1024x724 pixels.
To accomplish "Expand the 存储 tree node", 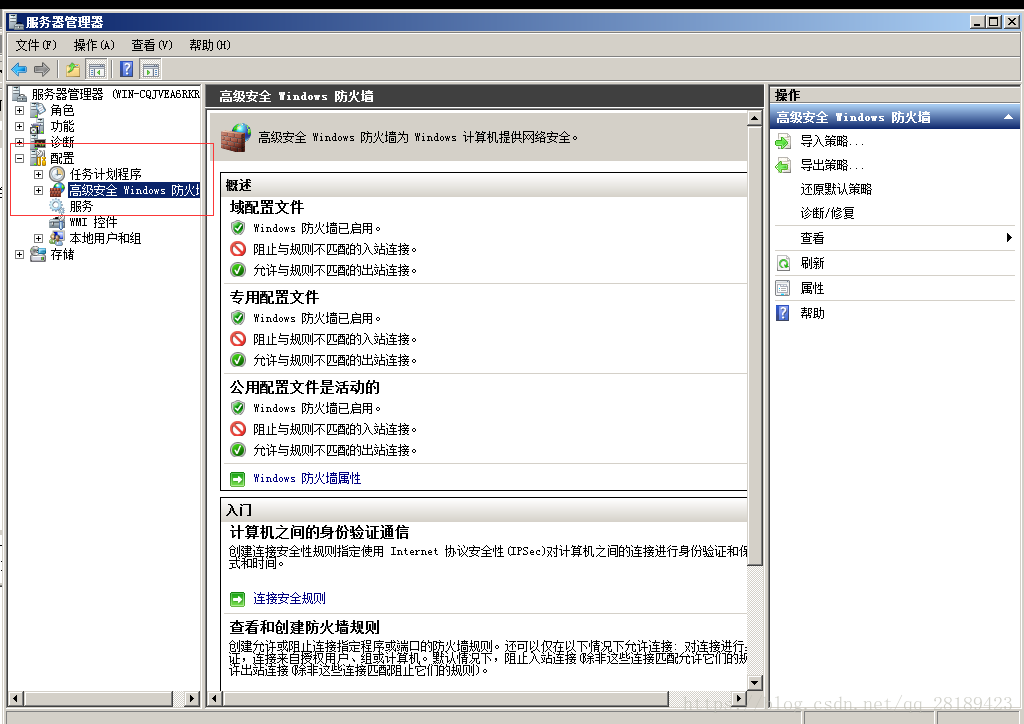I will (x=20, y=255).
